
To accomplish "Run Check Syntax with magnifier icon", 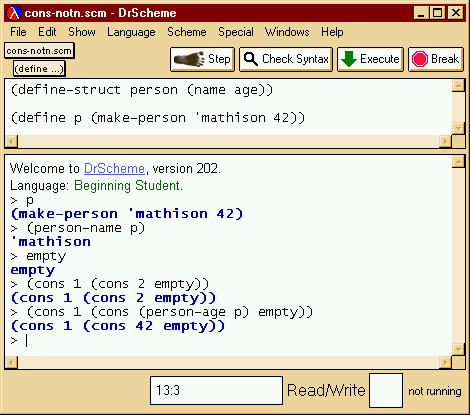I will [286, 59].
